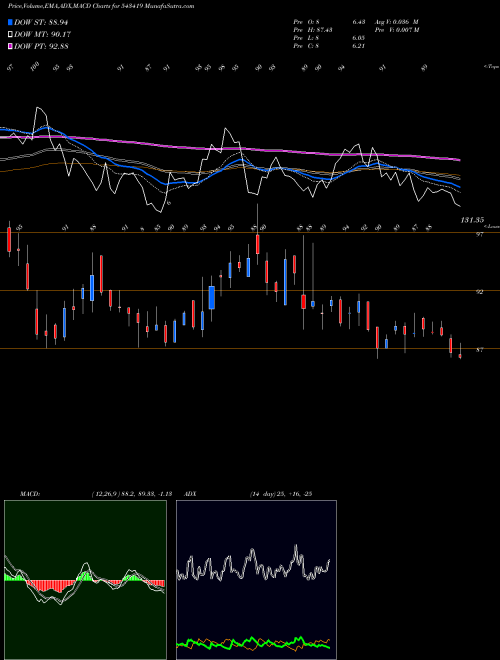
Task: Click the 97 price axis label
Action: (479, 234)
